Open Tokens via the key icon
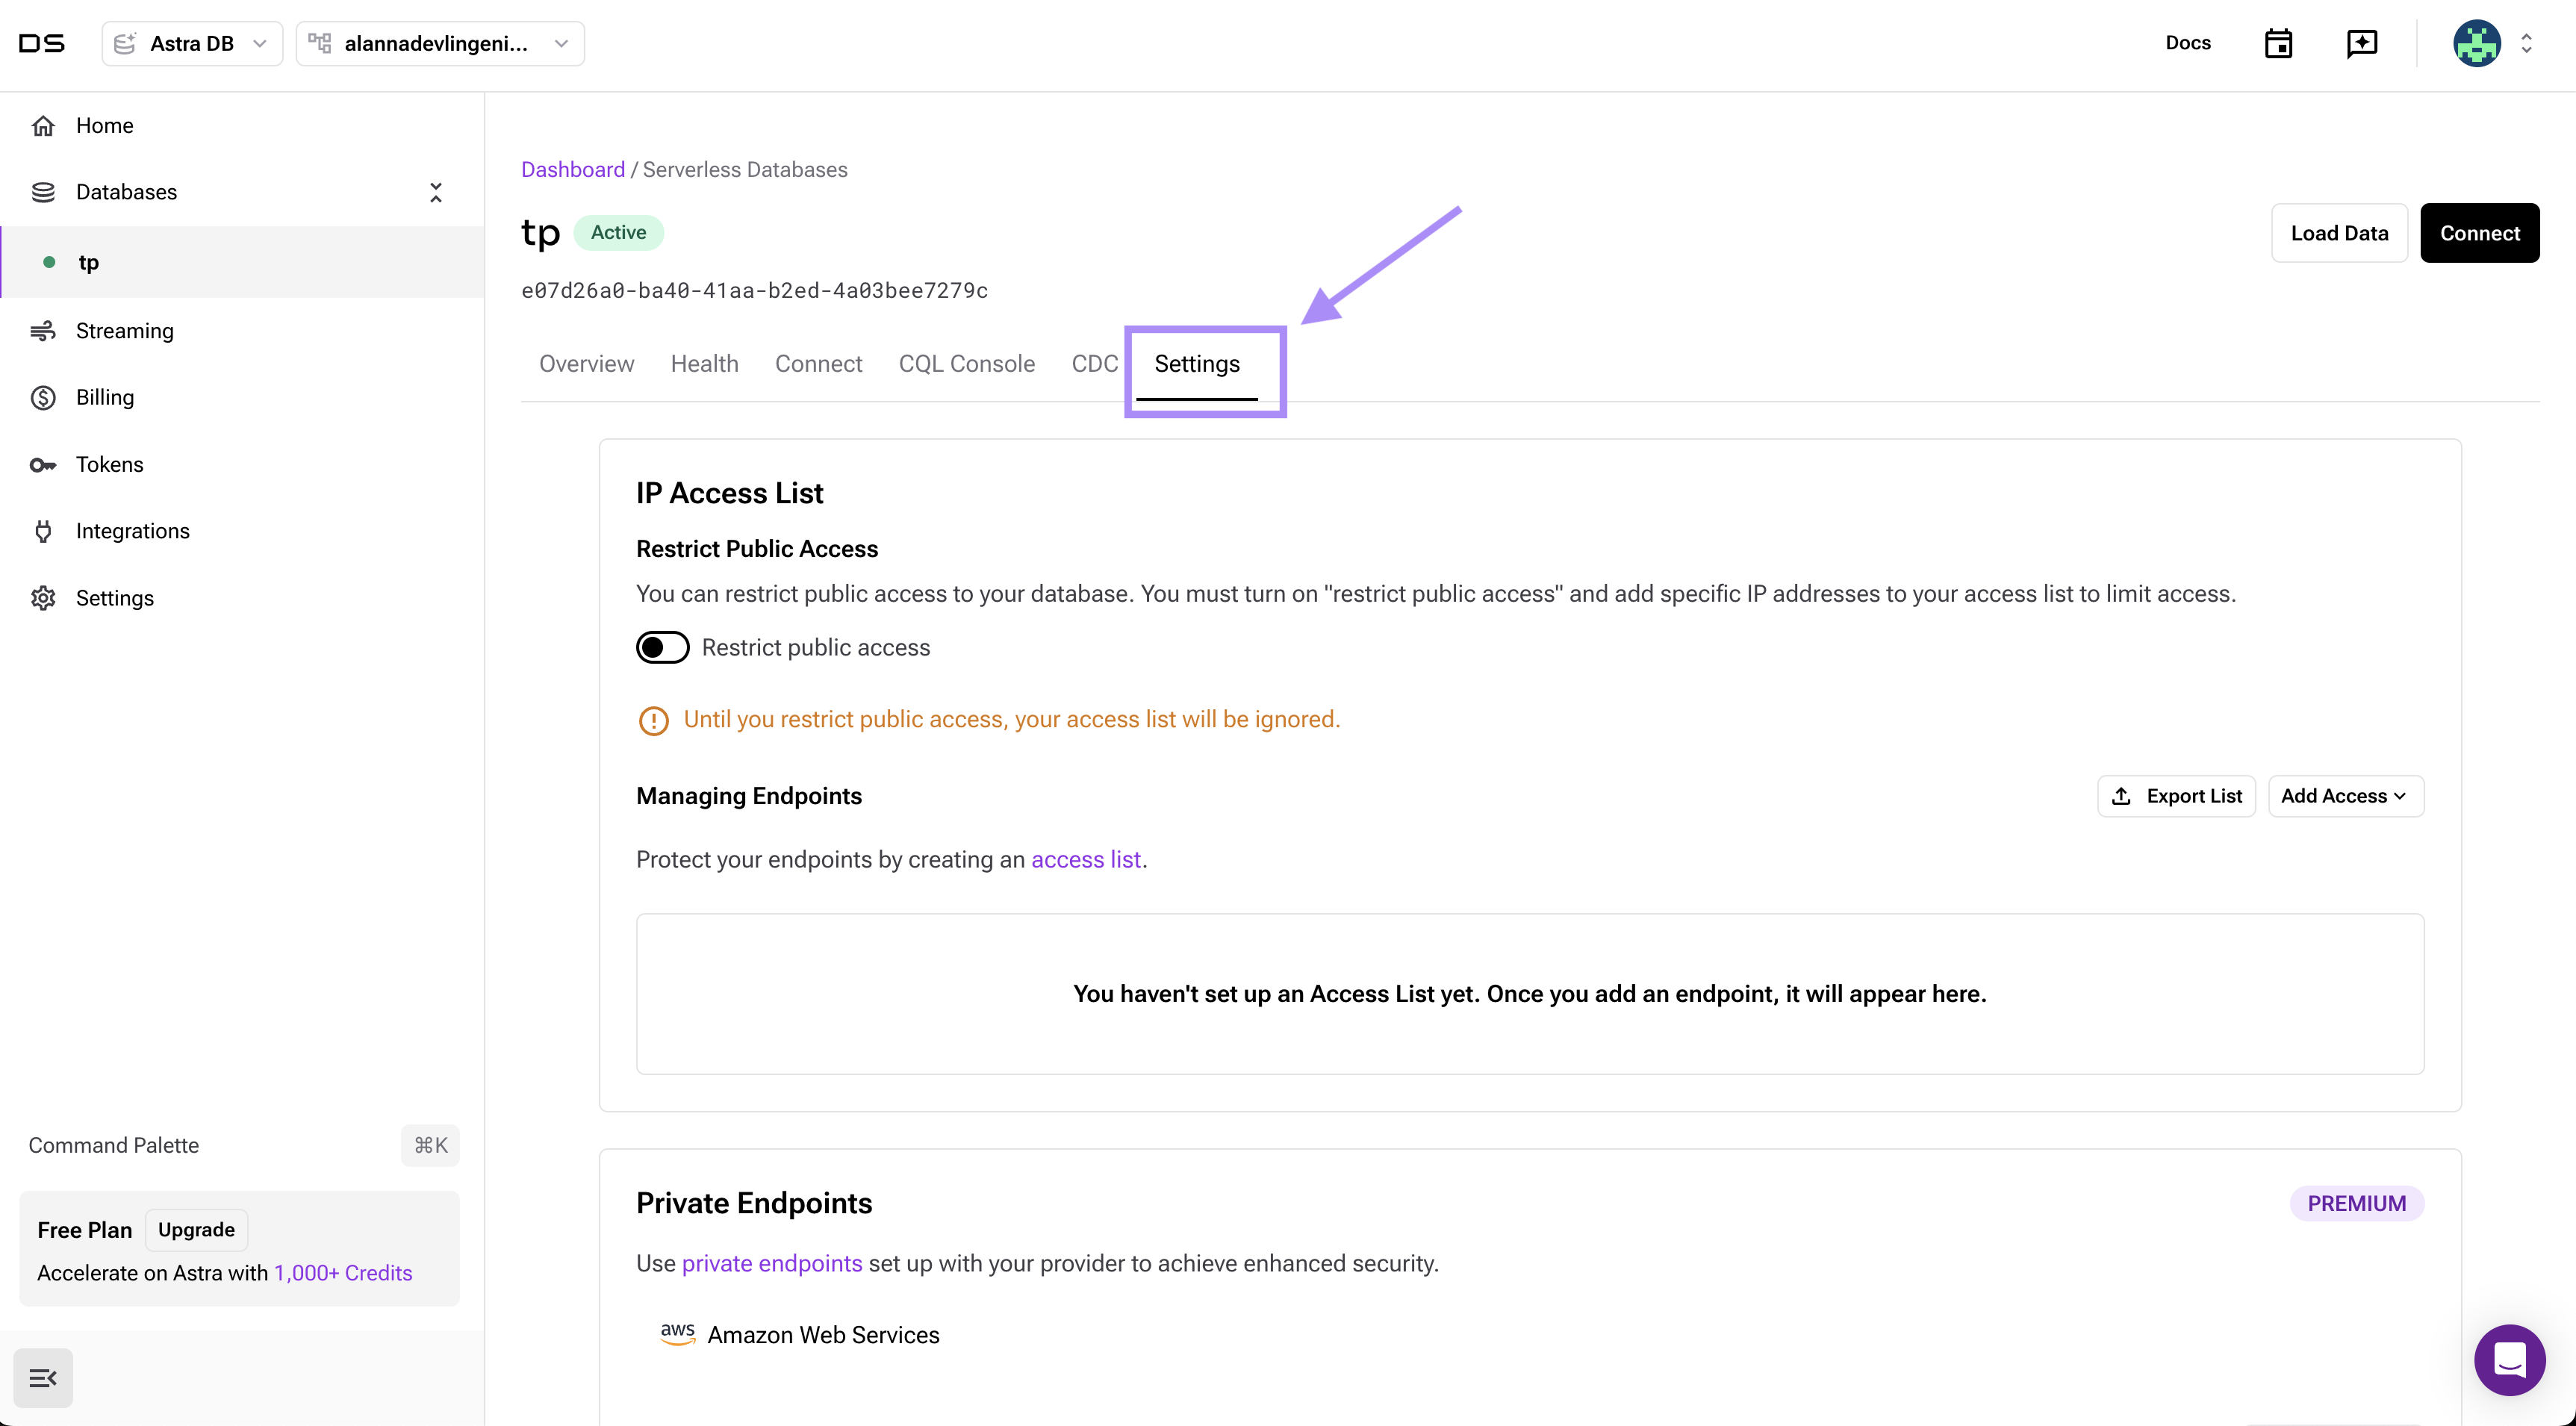Viewport: 2576px width, 1426px height. coord(43,464)
